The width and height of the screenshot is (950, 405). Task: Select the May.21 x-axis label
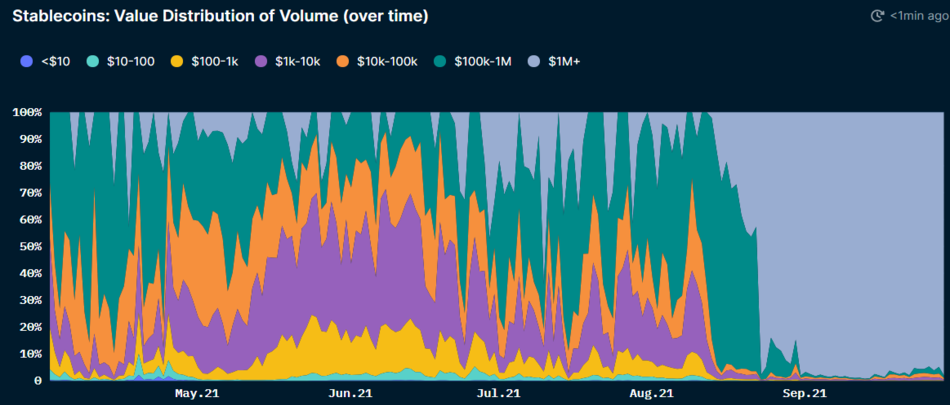(x=197, y=393)
